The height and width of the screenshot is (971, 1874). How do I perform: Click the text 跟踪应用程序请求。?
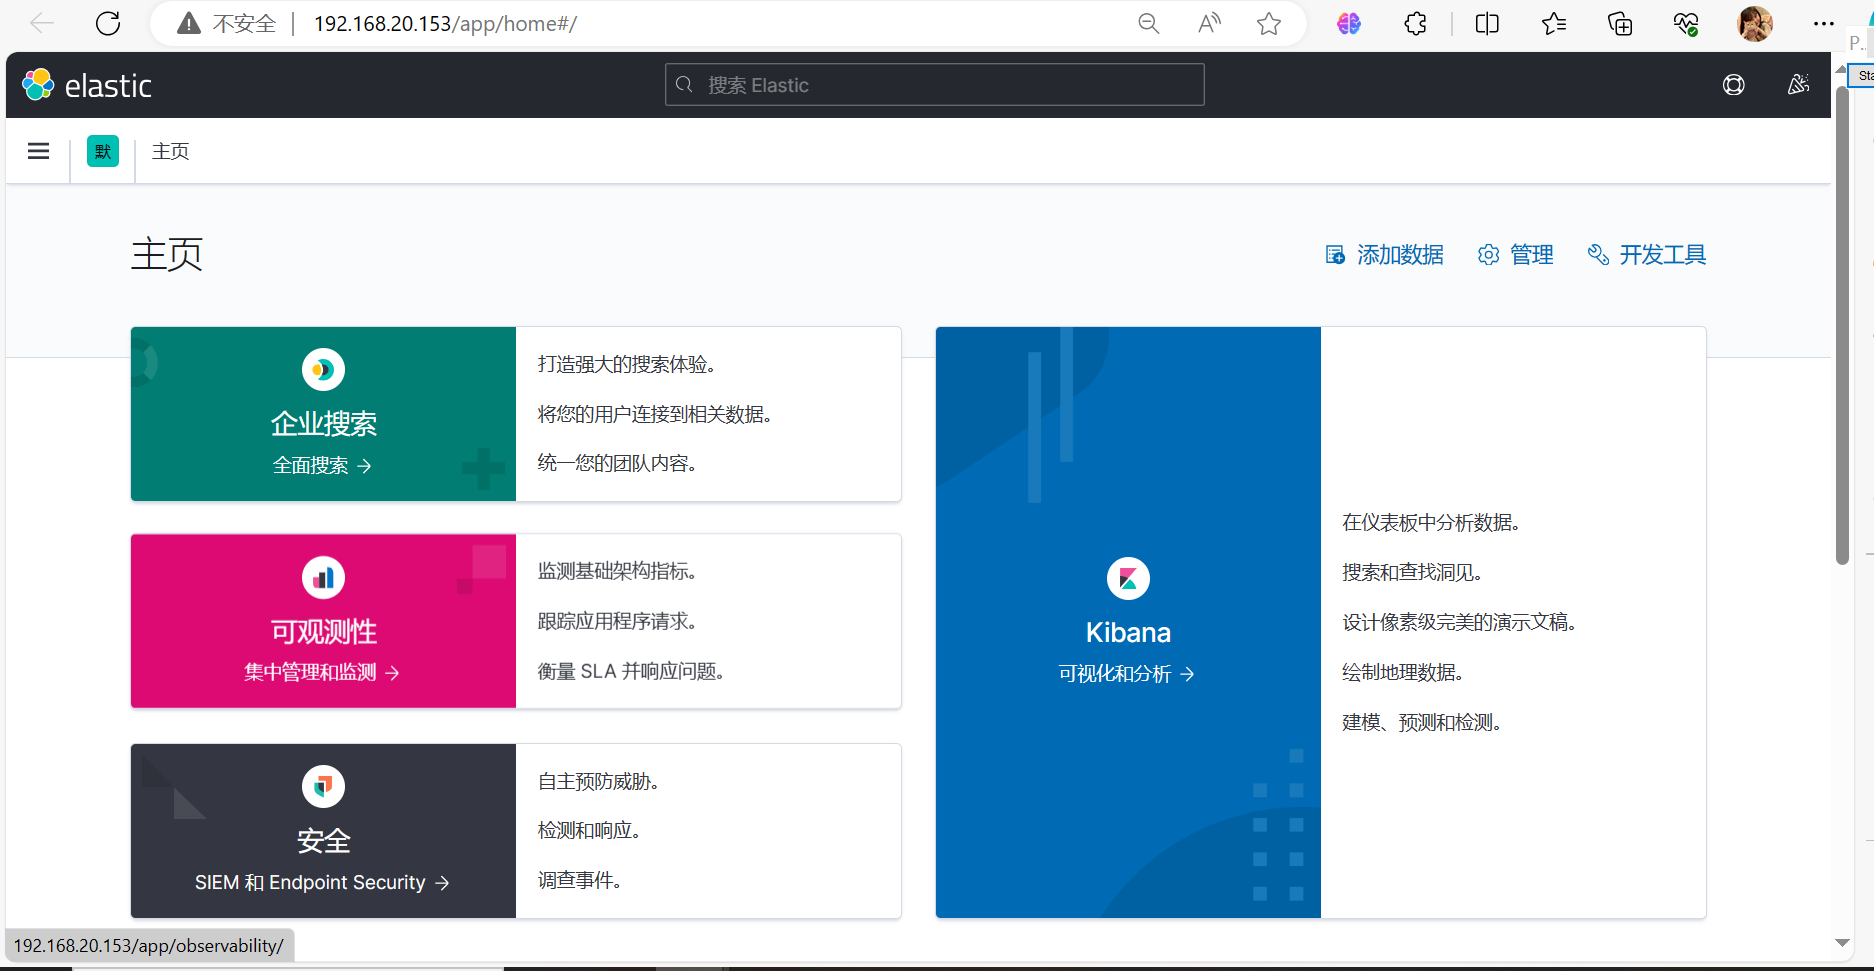pyautogui.click(x=617, y=622)
